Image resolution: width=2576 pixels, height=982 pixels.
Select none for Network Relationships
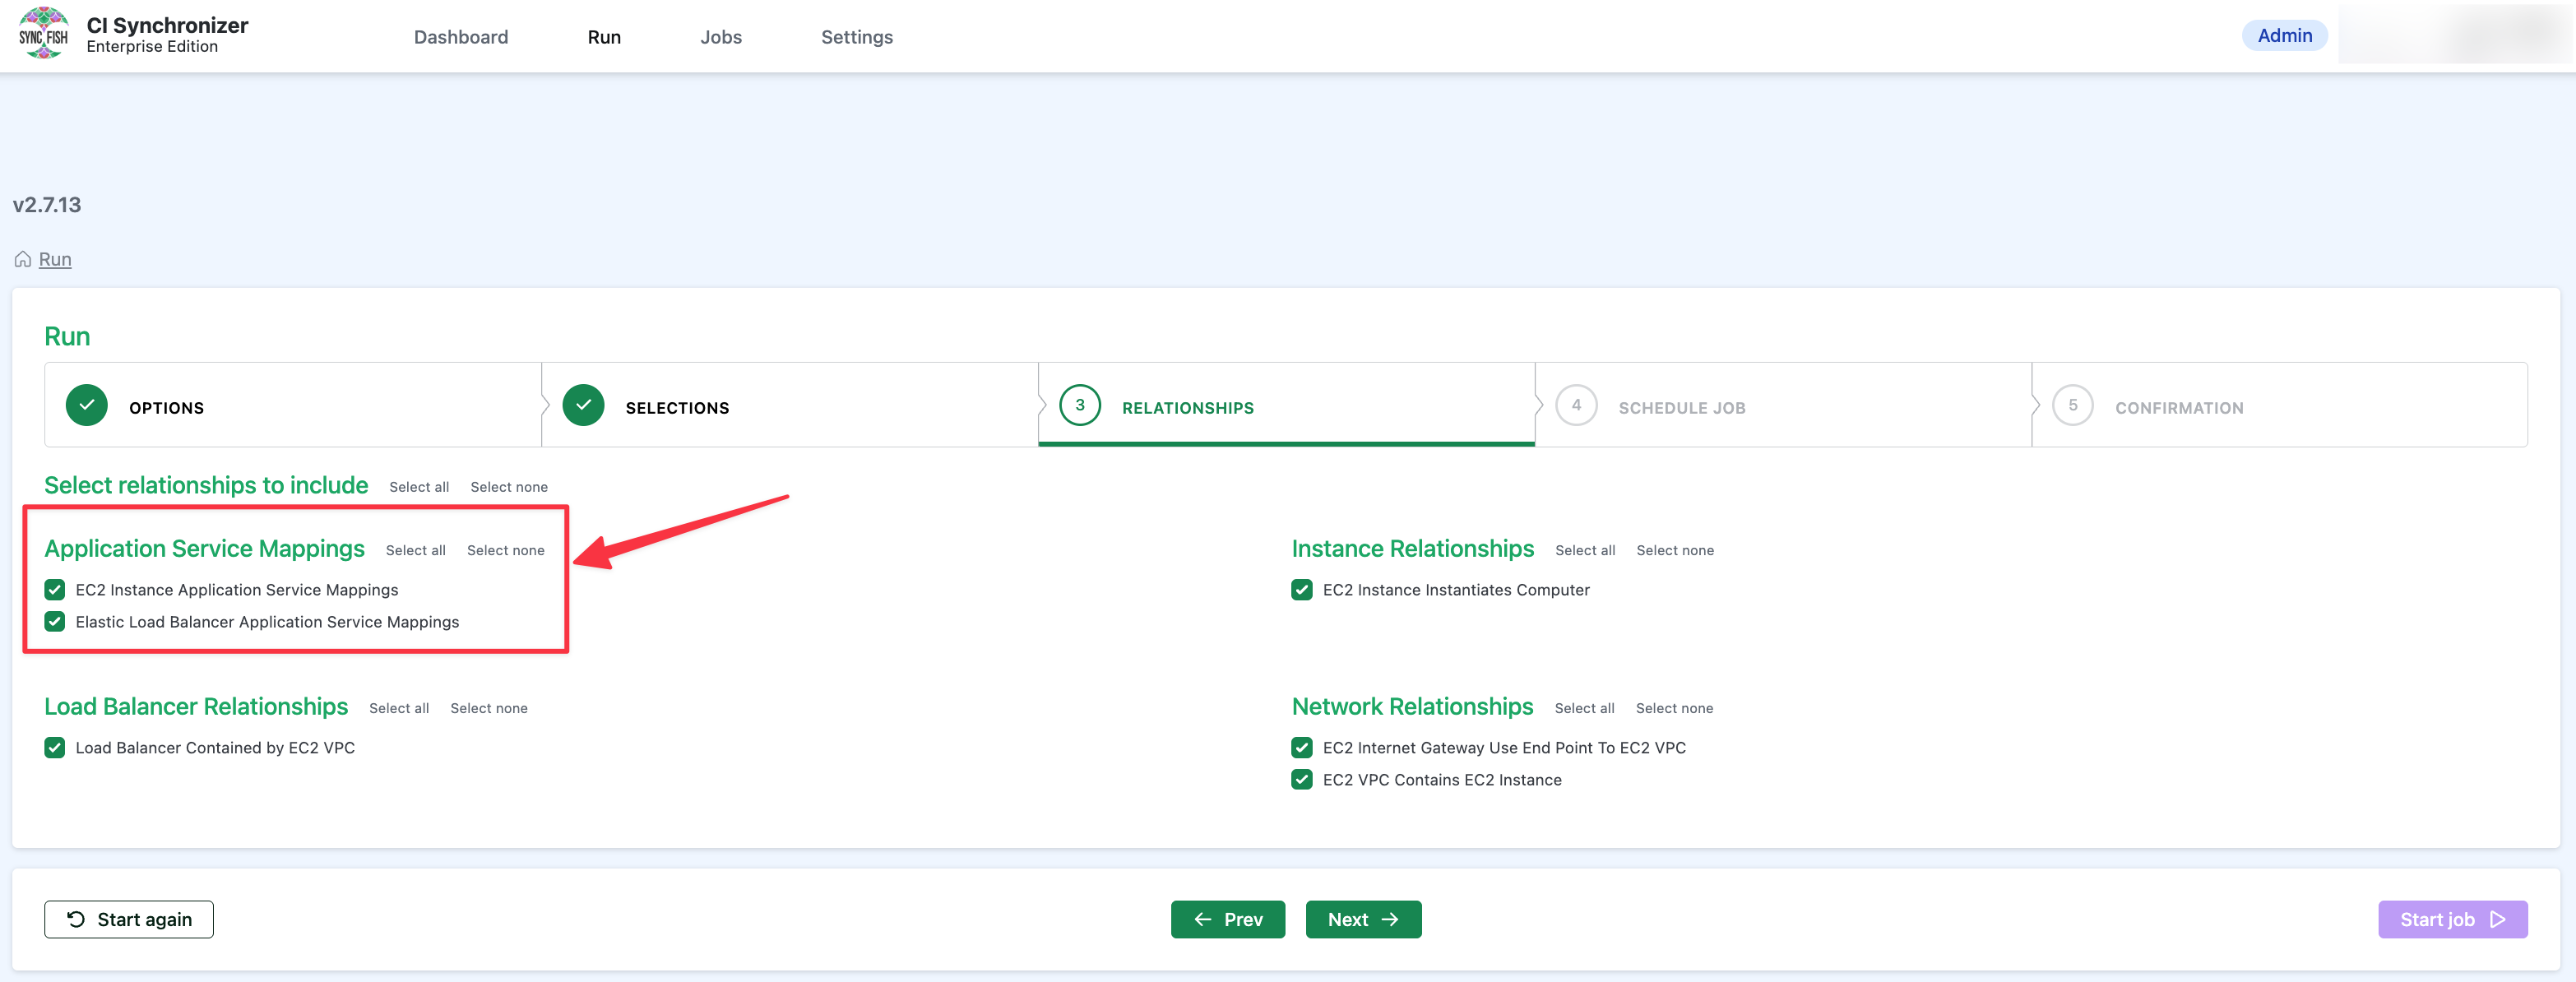(x=1674, y=708)
